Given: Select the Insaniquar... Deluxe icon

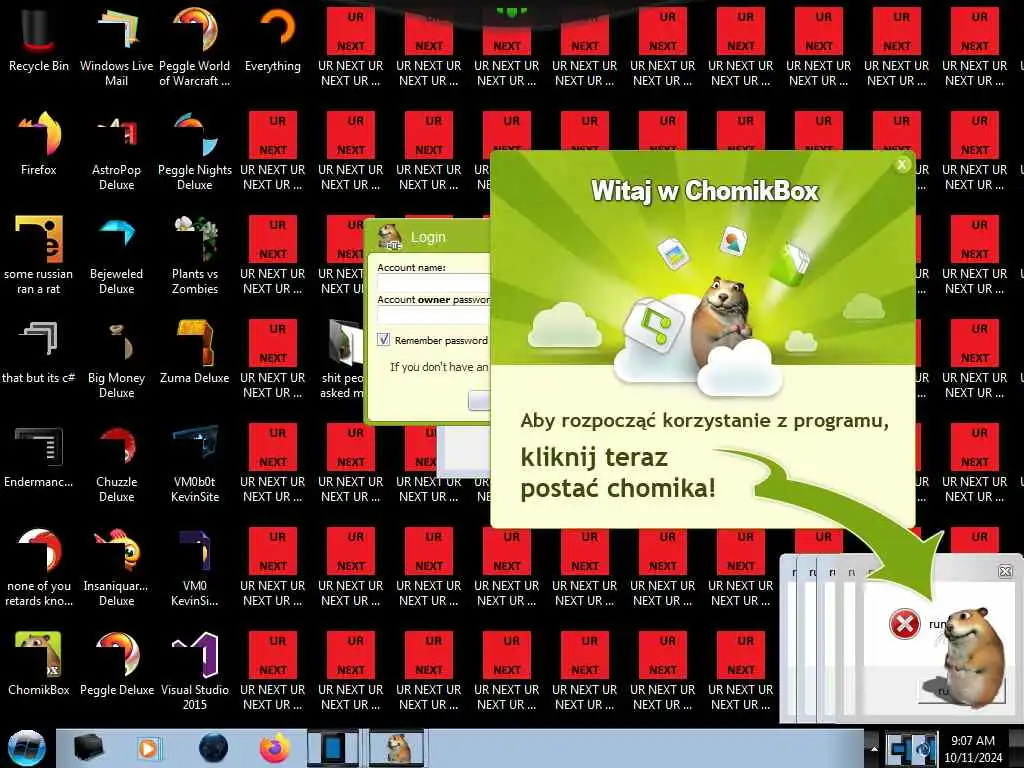Looking at the screenshot, I should (116, 567).
